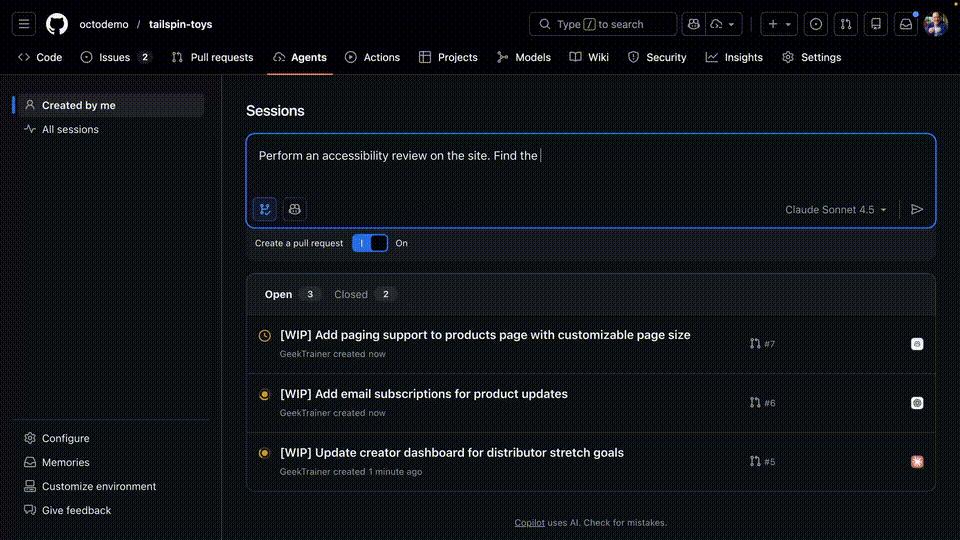This screenshot has width=960, height=540.
Task: Open pull request #7 reference
Action: (x=762, y=344)
